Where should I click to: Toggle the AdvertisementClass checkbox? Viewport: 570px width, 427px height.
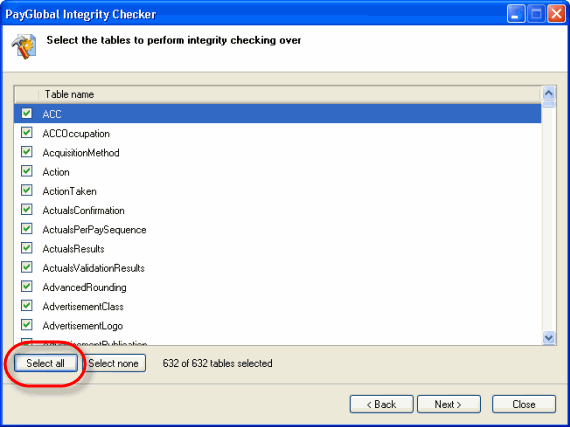(27, 306)
